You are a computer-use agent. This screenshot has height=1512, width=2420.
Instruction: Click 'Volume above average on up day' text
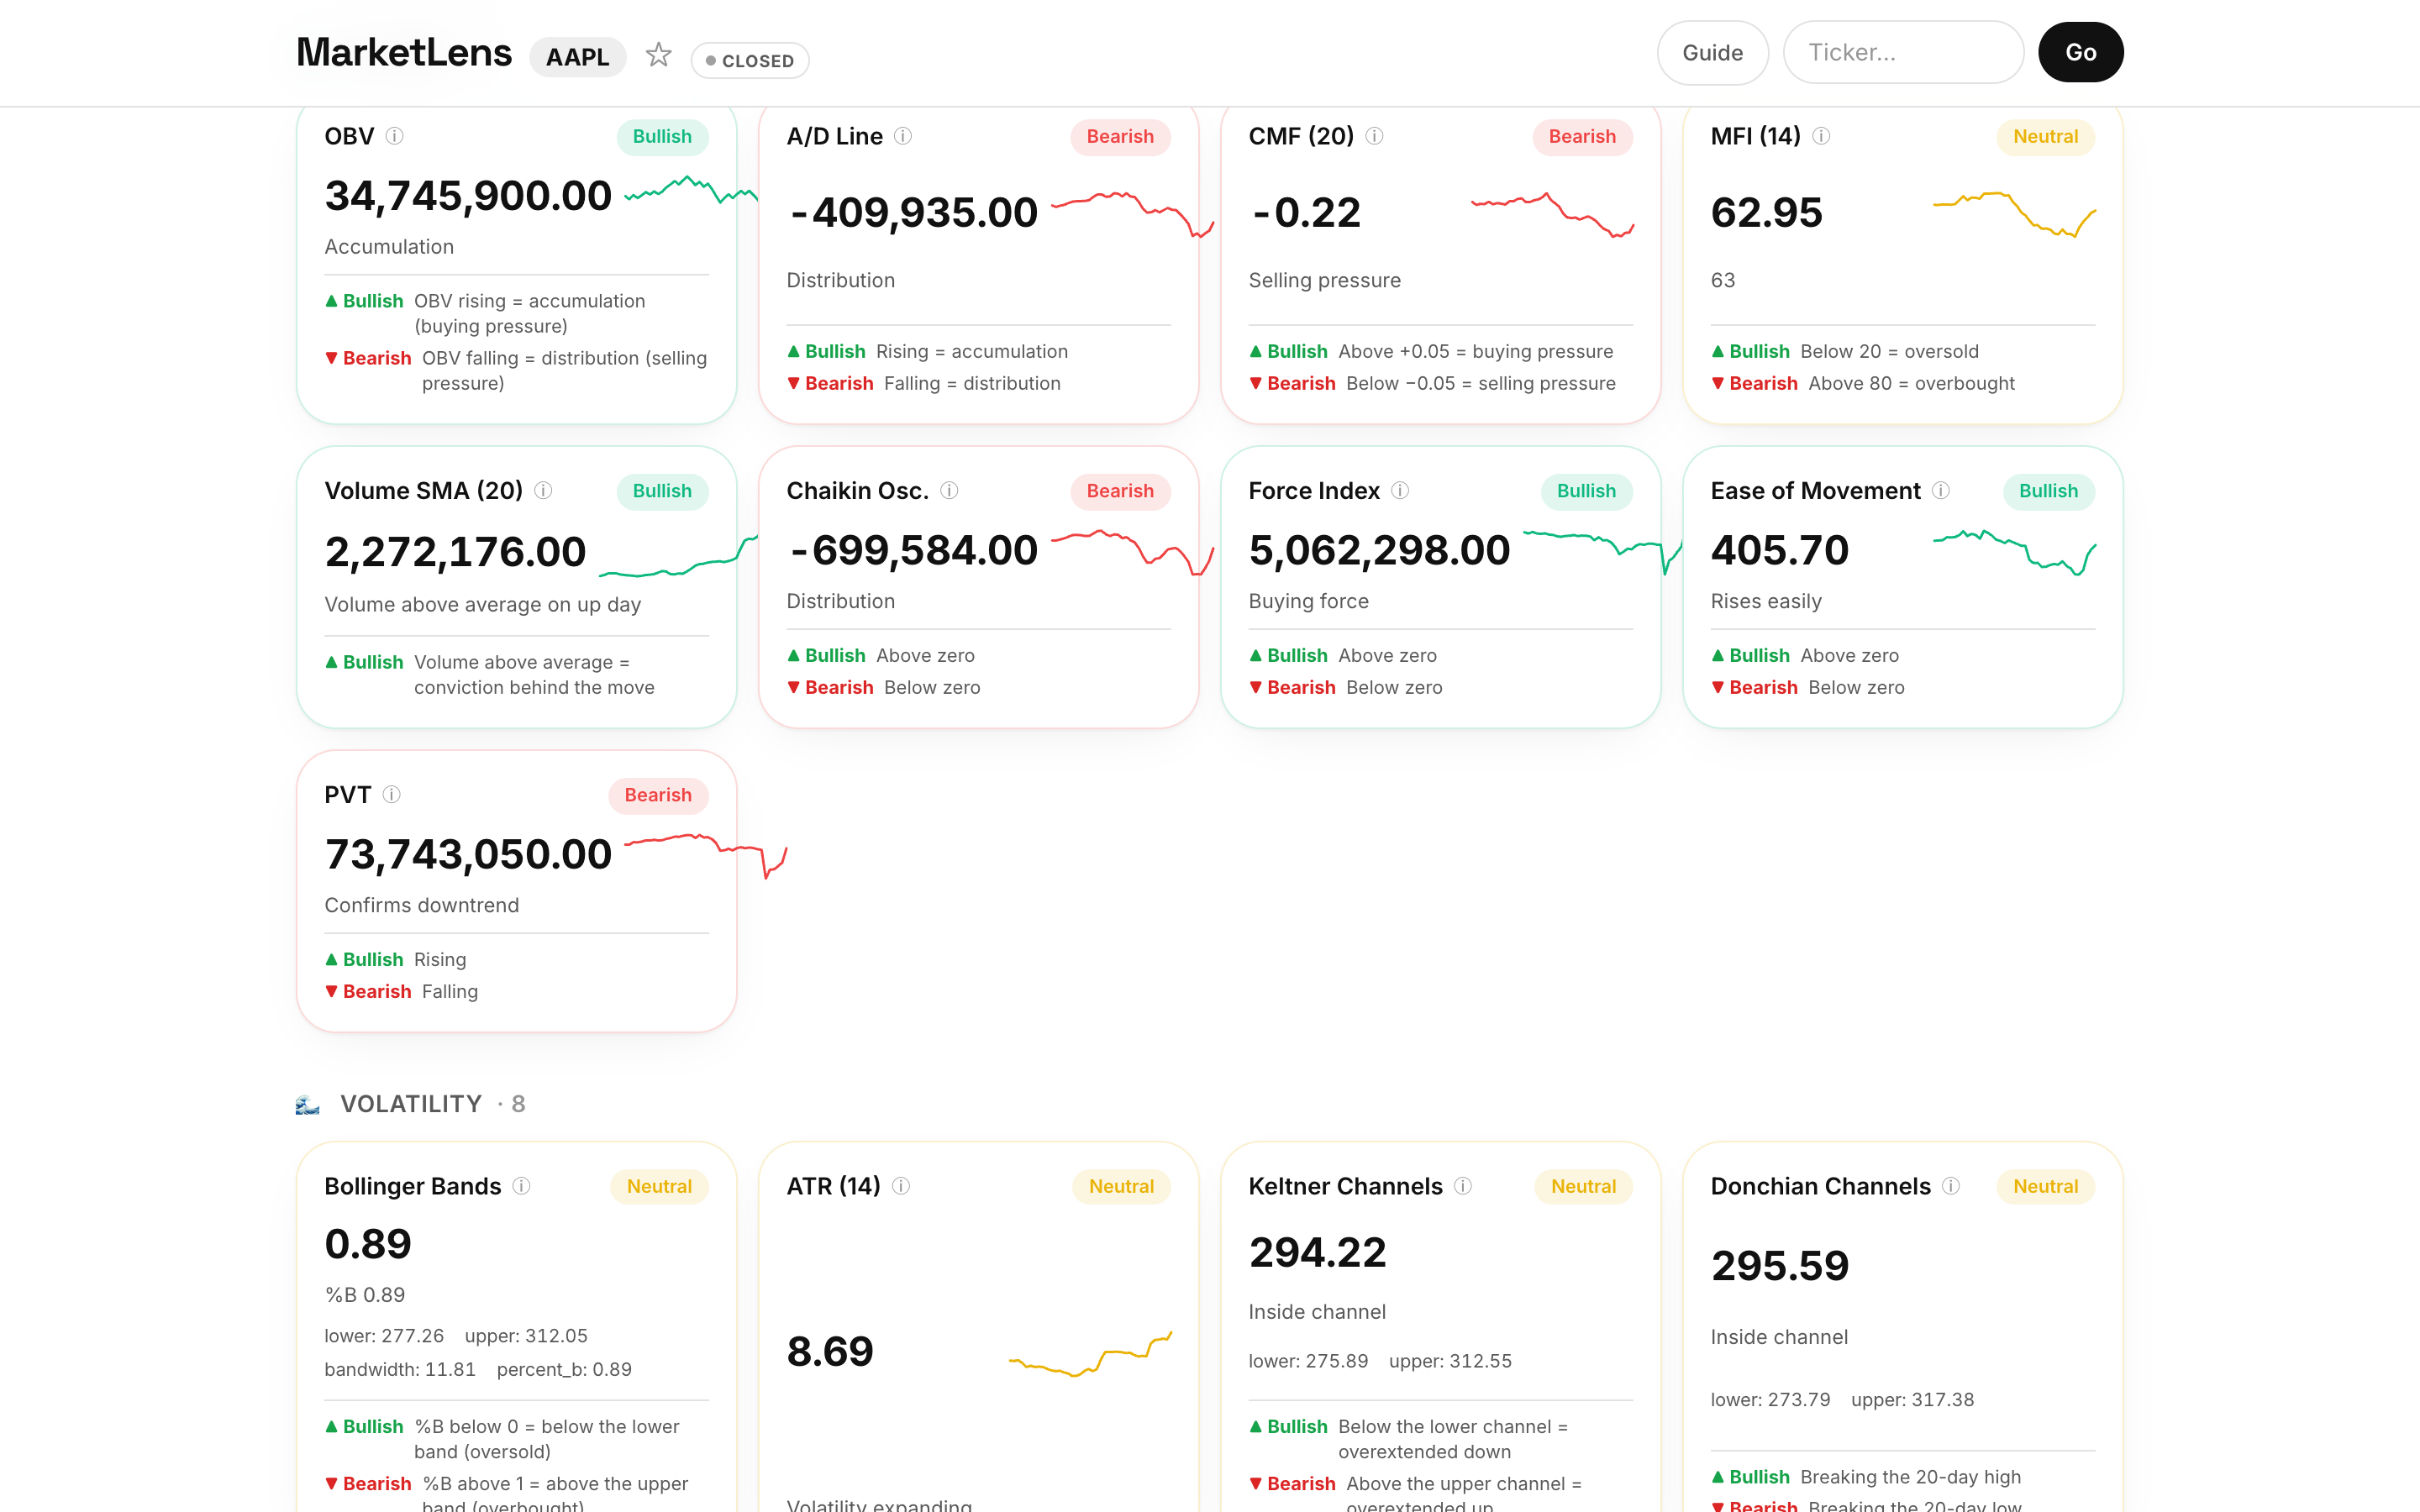coord(483,604)
